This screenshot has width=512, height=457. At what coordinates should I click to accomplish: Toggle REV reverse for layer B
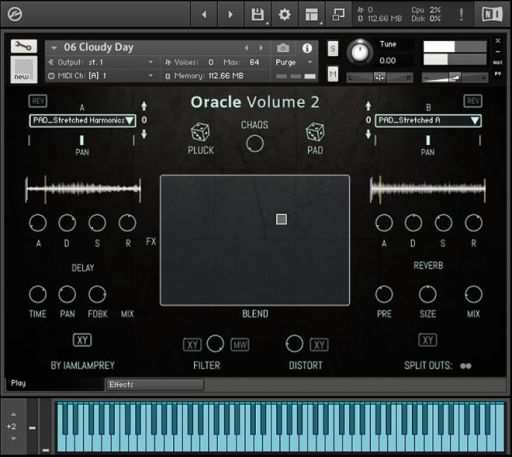pos(473,101)
